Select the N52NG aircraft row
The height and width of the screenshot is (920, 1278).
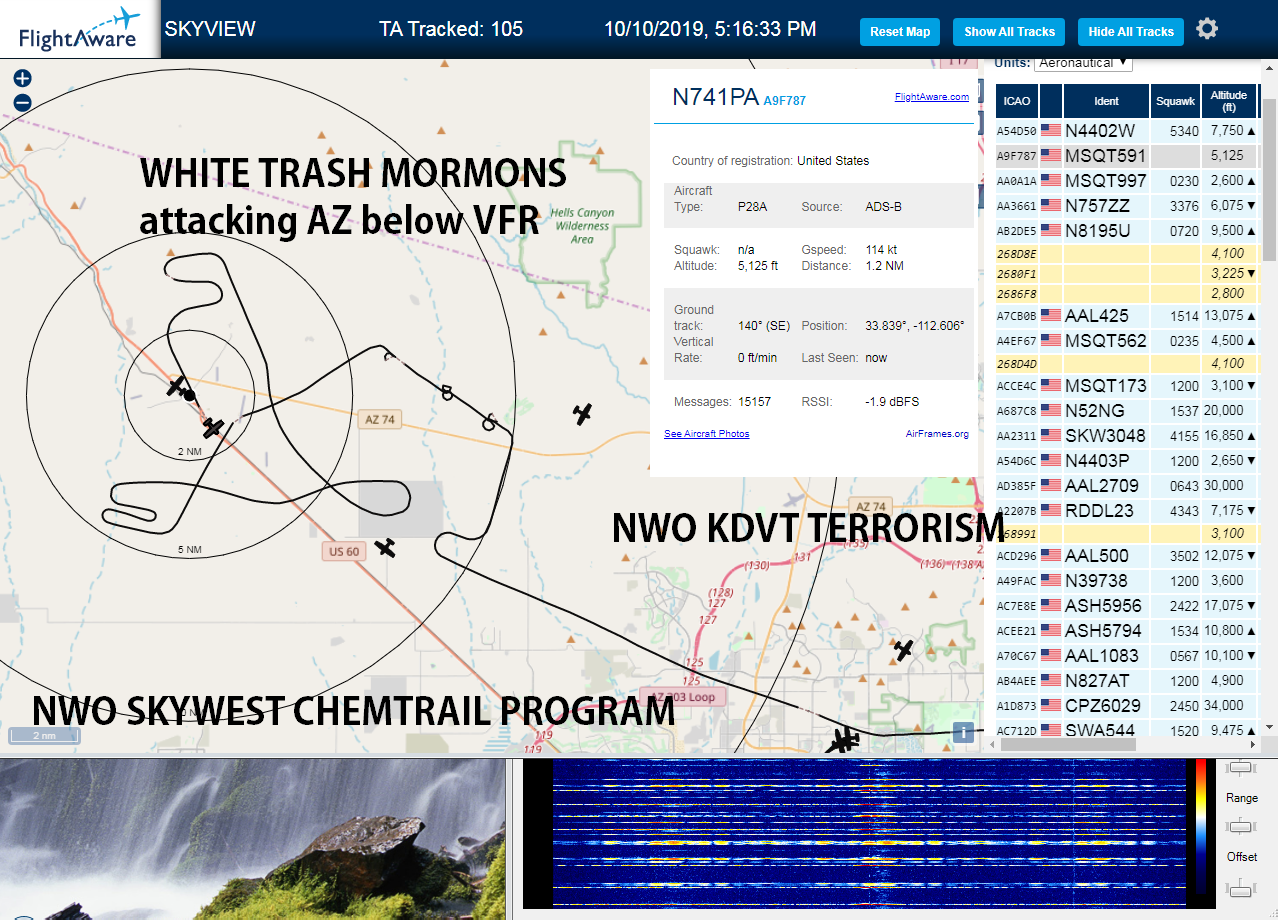1126,411
